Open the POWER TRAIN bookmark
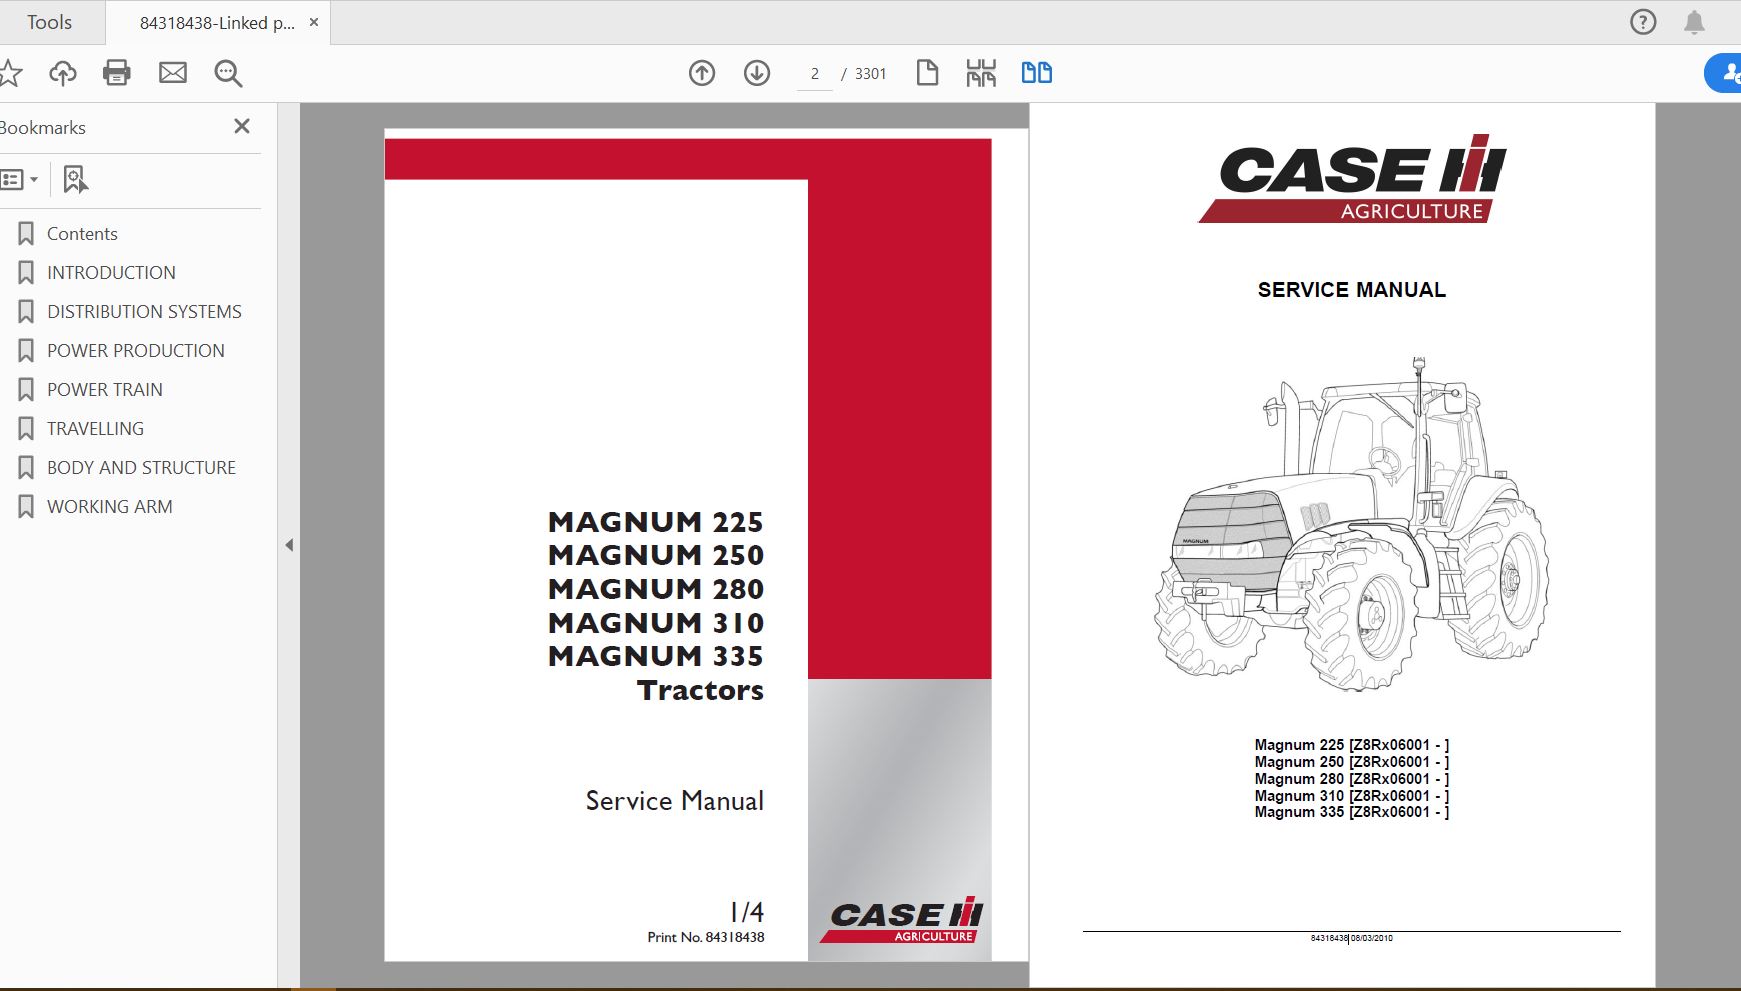This screenshot has height=991, width=1741. pyautogui.click(x=104, y=389)
